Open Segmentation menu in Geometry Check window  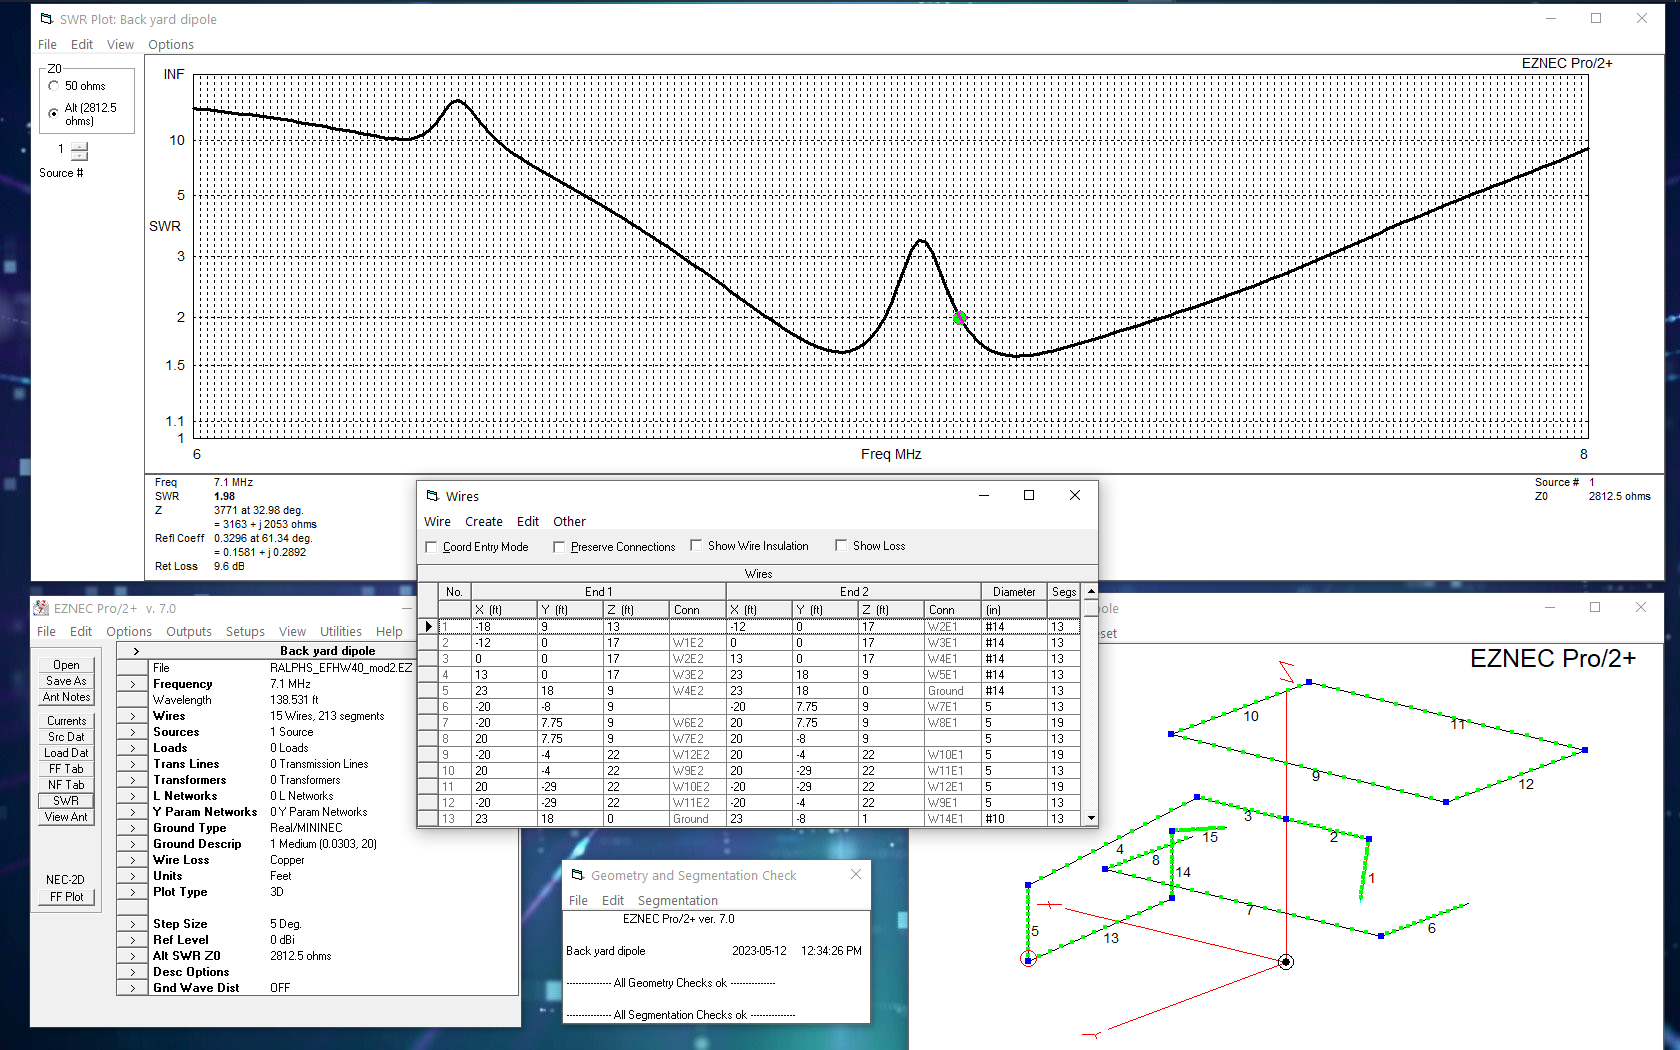677,900
